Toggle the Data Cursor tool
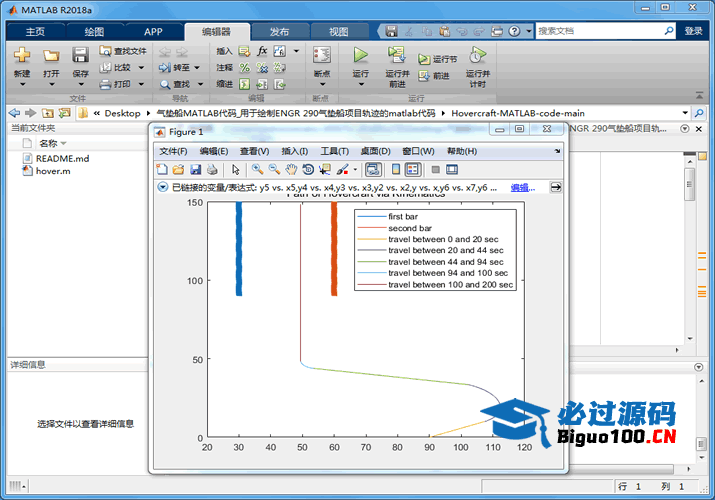Image resolution: width=715 pixels, height=500 pixels. point(325,170)
